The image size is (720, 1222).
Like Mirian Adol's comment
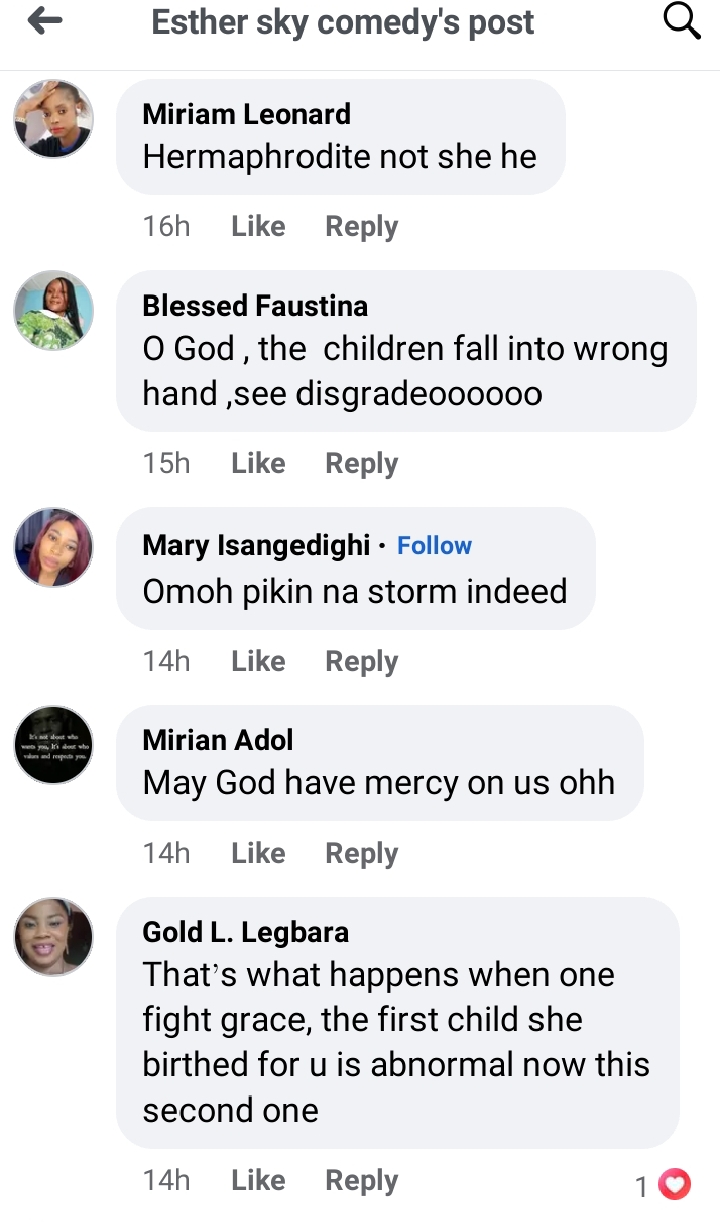pos(258,854)
